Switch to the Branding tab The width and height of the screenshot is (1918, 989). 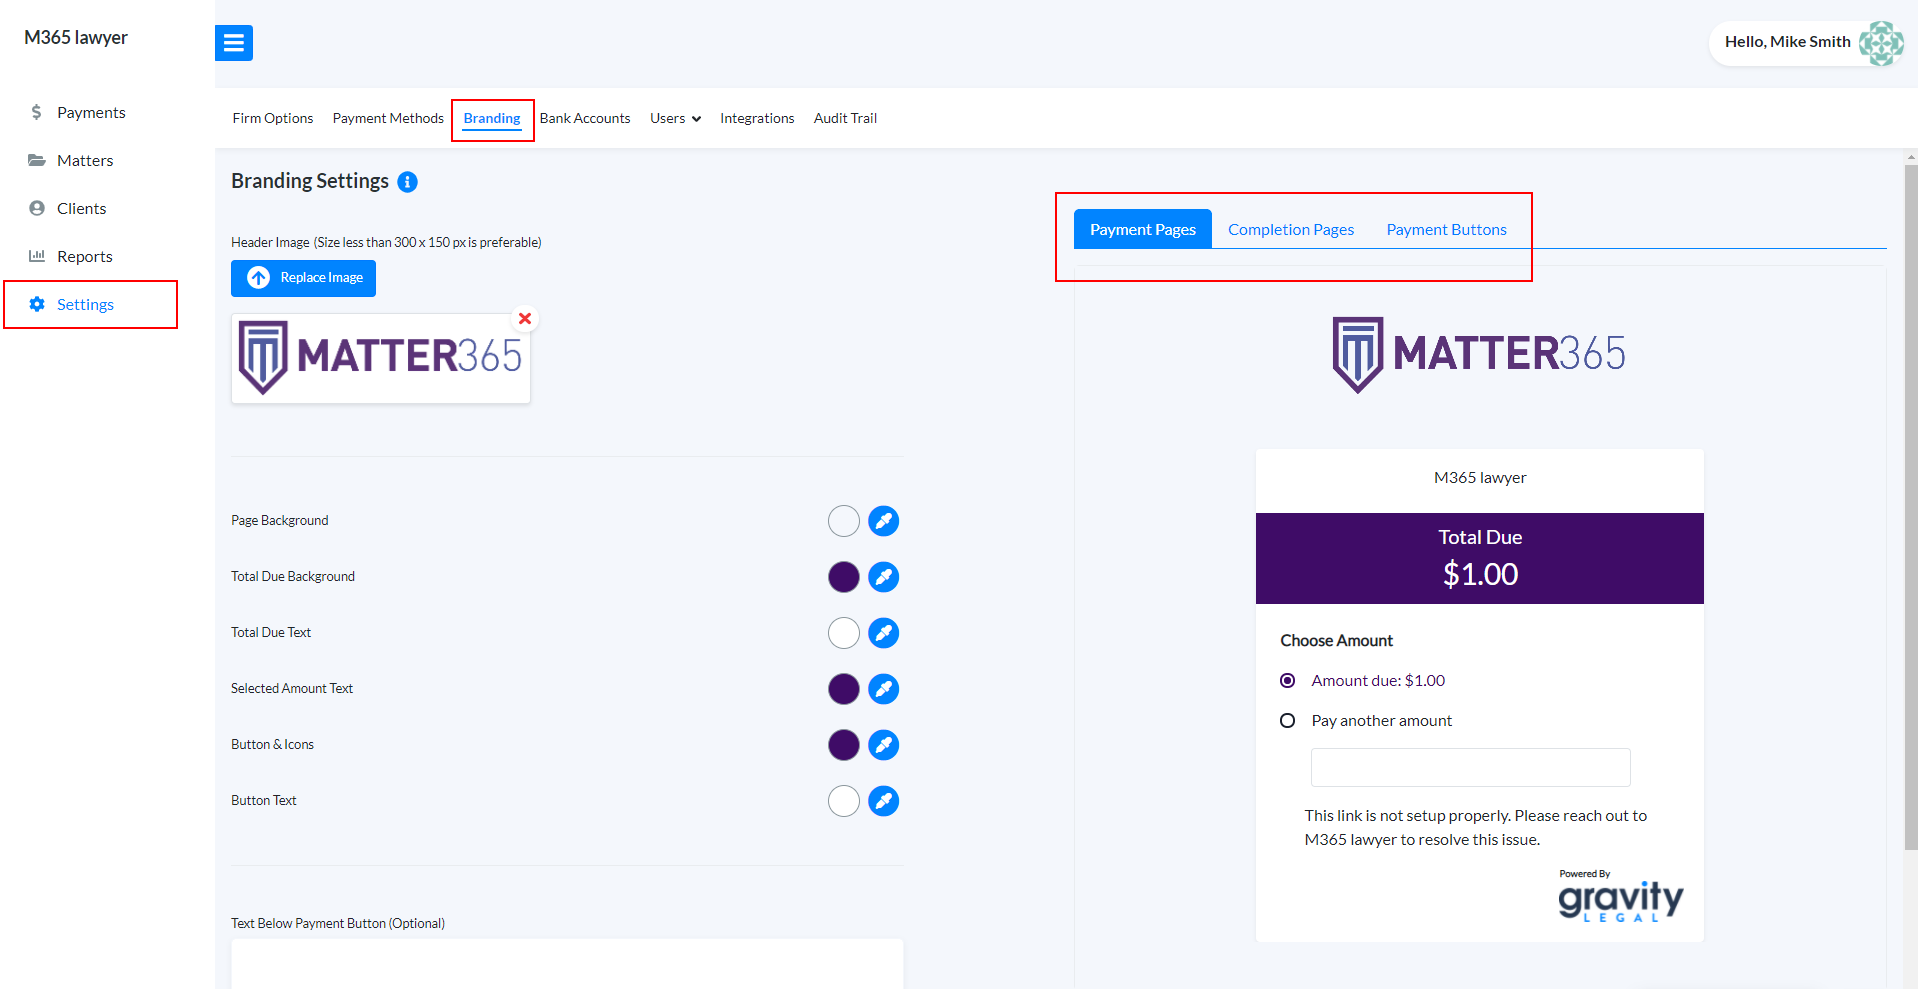coord(492,118)
